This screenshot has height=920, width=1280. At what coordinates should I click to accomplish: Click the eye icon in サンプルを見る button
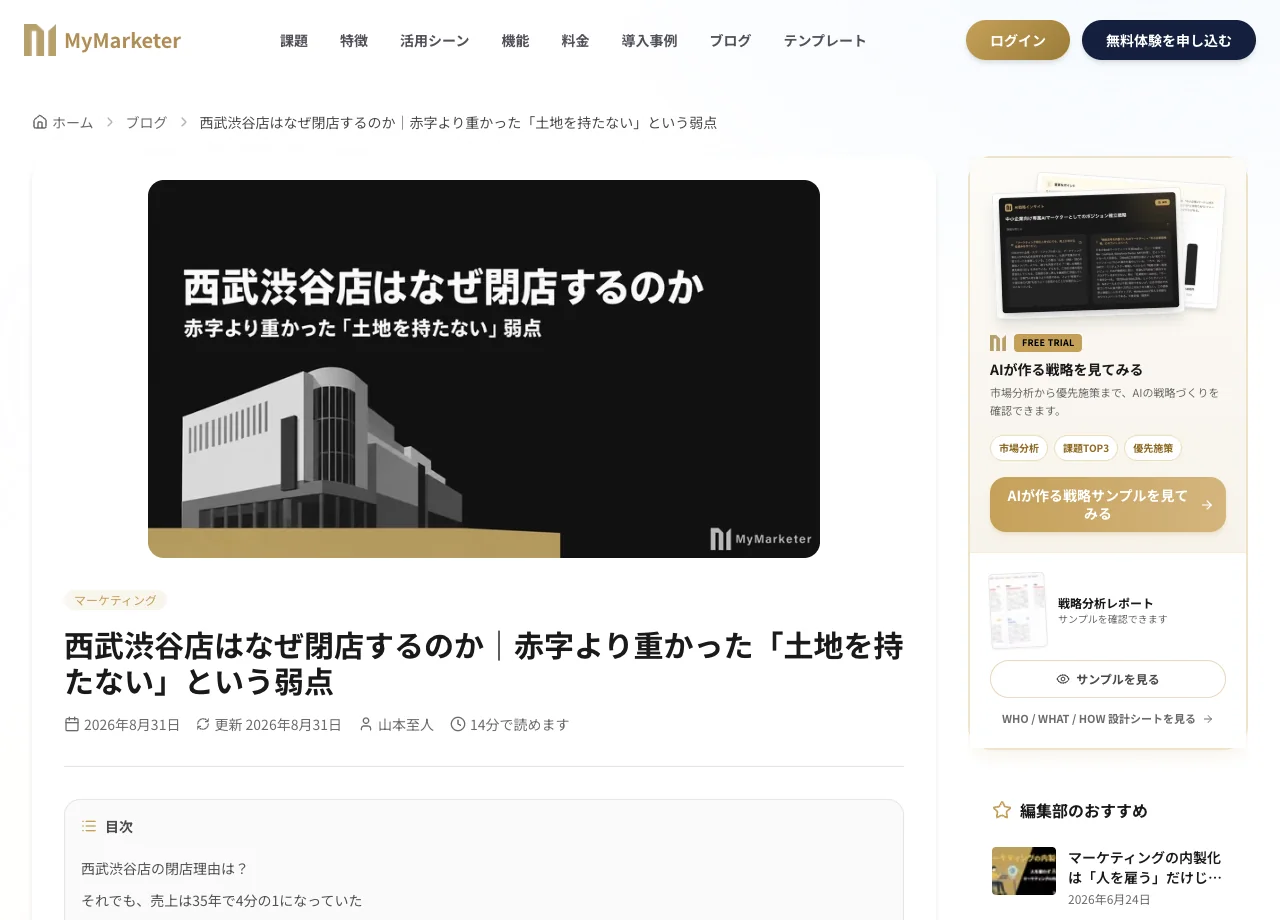(x=1063, y=679)
